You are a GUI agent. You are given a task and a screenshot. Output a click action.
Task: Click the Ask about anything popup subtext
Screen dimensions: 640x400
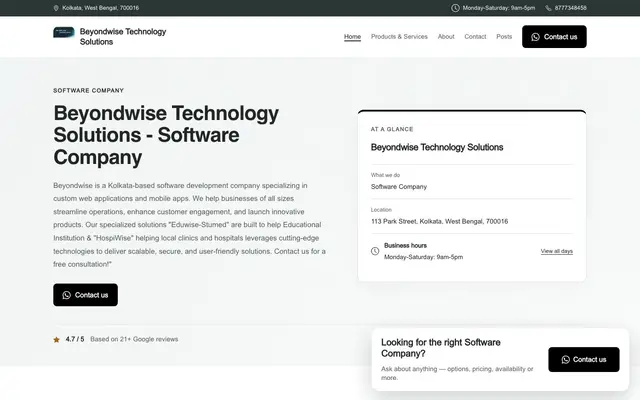click(x=457, y=373)
